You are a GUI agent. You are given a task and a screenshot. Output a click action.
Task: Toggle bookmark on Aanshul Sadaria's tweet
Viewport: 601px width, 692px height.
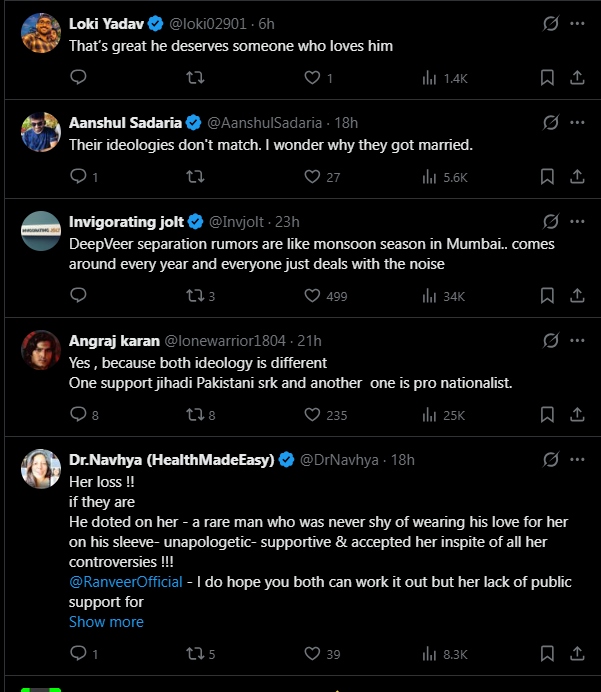(x=547, y=176)
